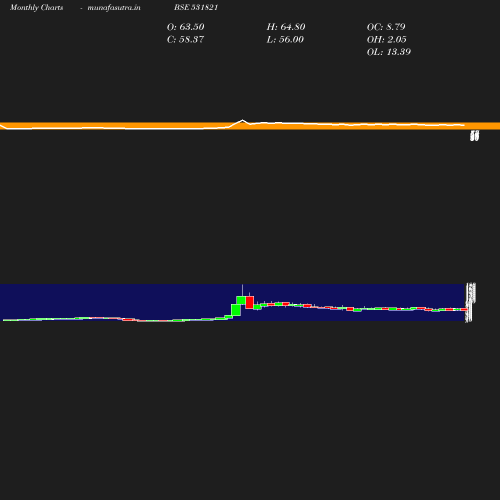Screen dimensions: 500x500
Task: Click the high price H: 64.80 value
Action: point(286,27)
